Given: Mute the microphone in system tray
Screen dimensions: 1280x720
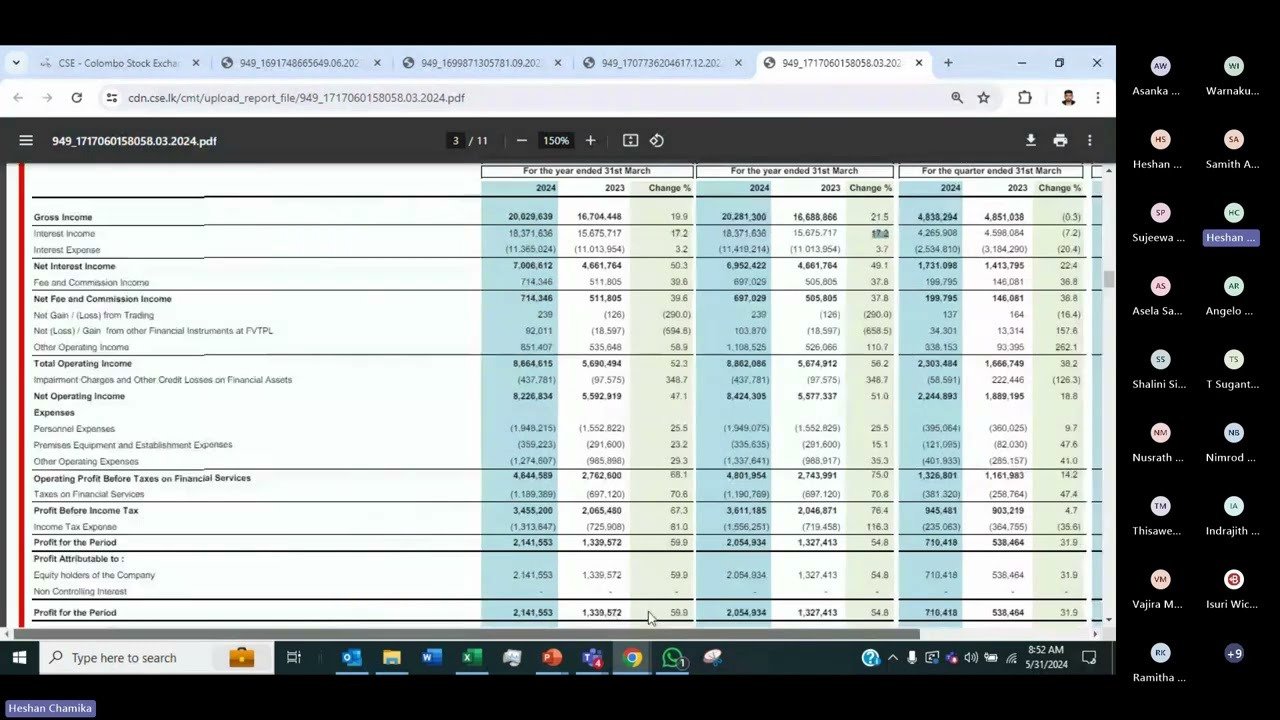Looking at the screenshot, I should coord(911,657).
